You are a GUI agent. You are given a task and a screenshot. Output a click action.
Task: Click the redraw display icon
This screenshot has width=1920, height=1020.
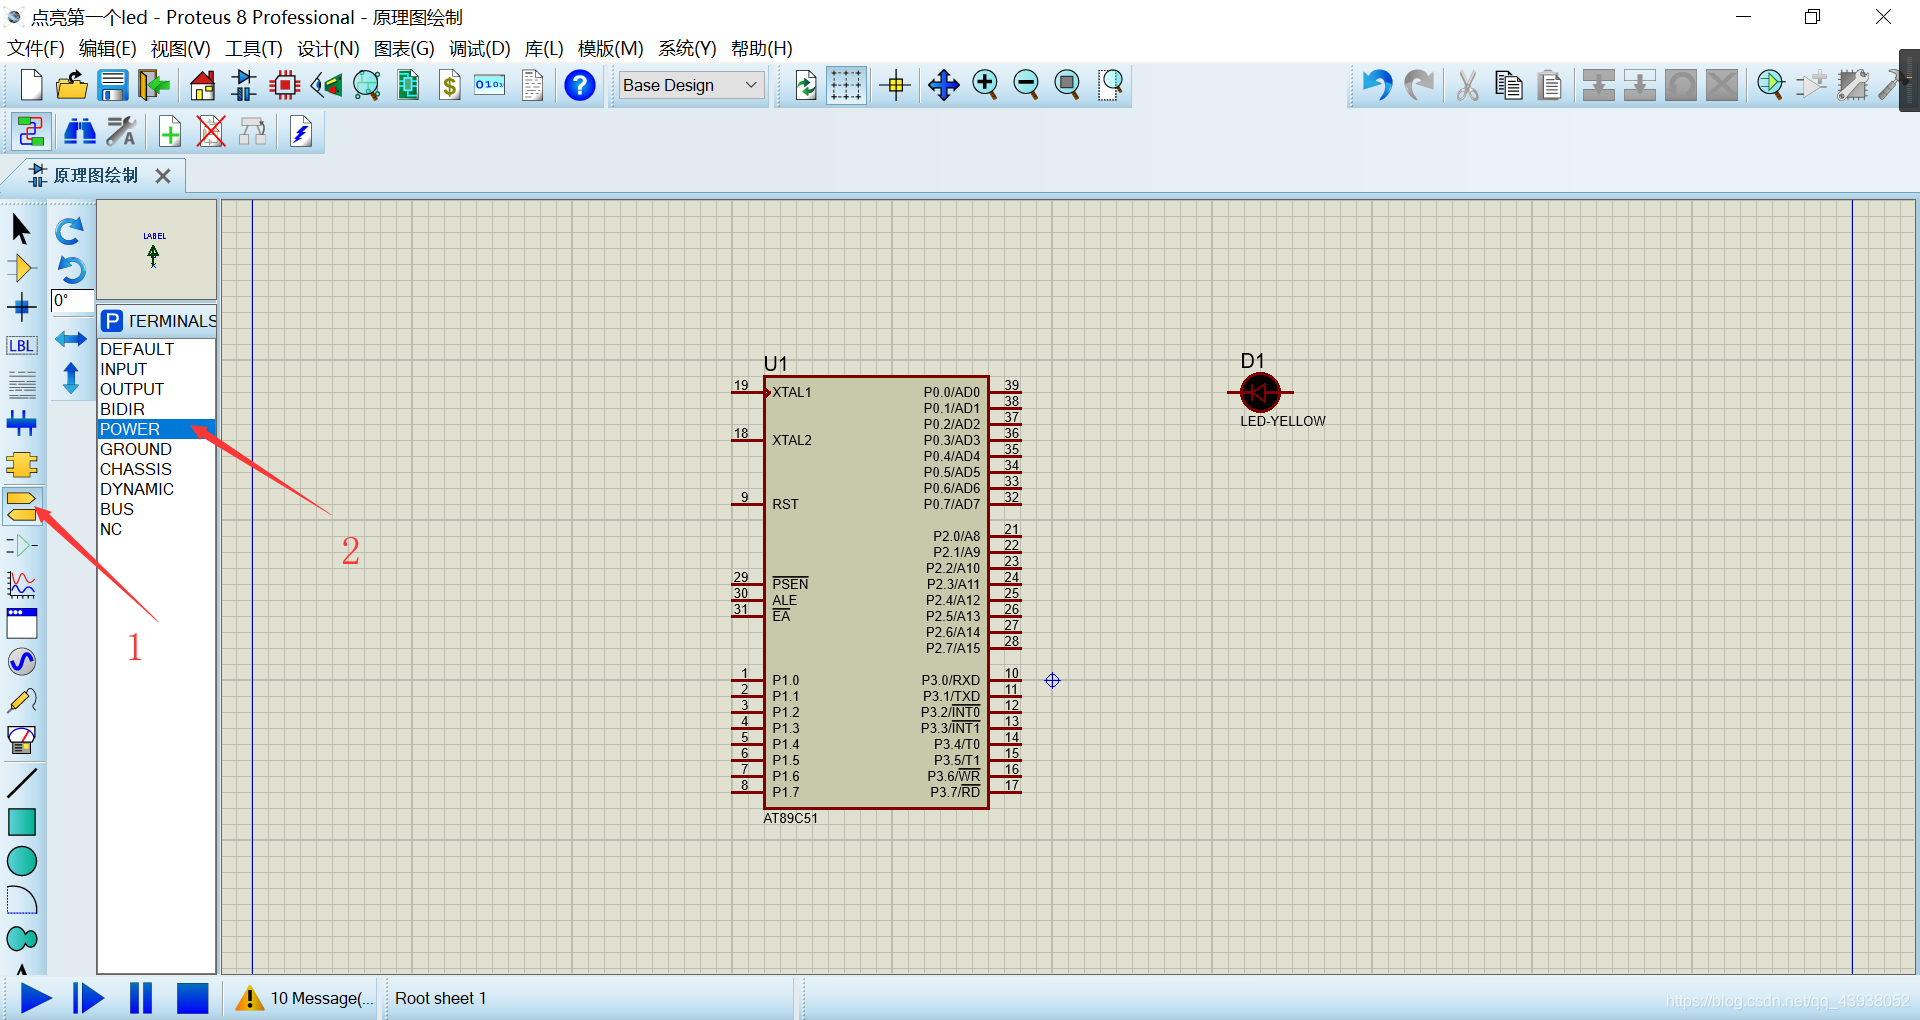click(806, 85)
